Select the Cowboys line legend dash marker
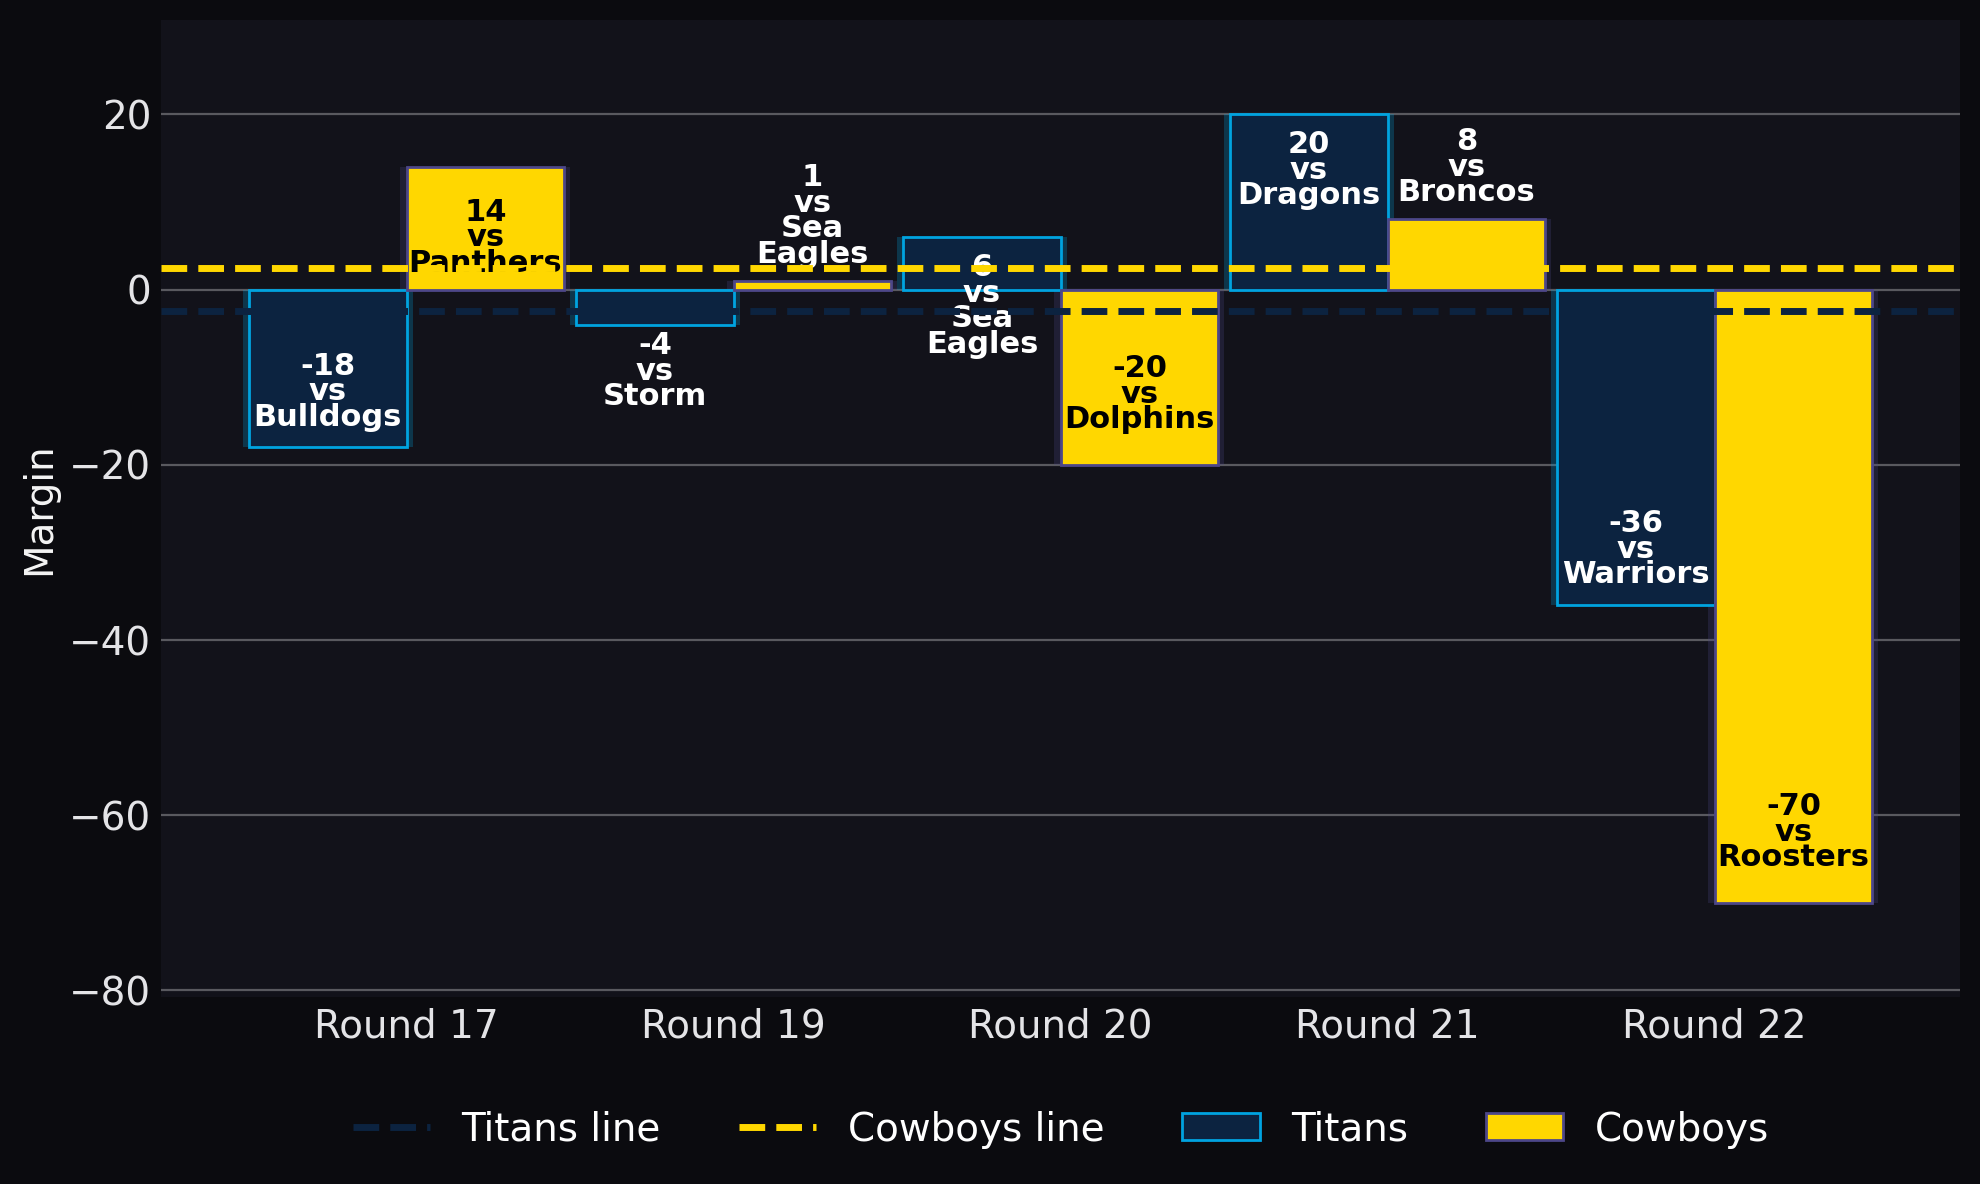The image size is (1980, 1184). point(778,1128)
